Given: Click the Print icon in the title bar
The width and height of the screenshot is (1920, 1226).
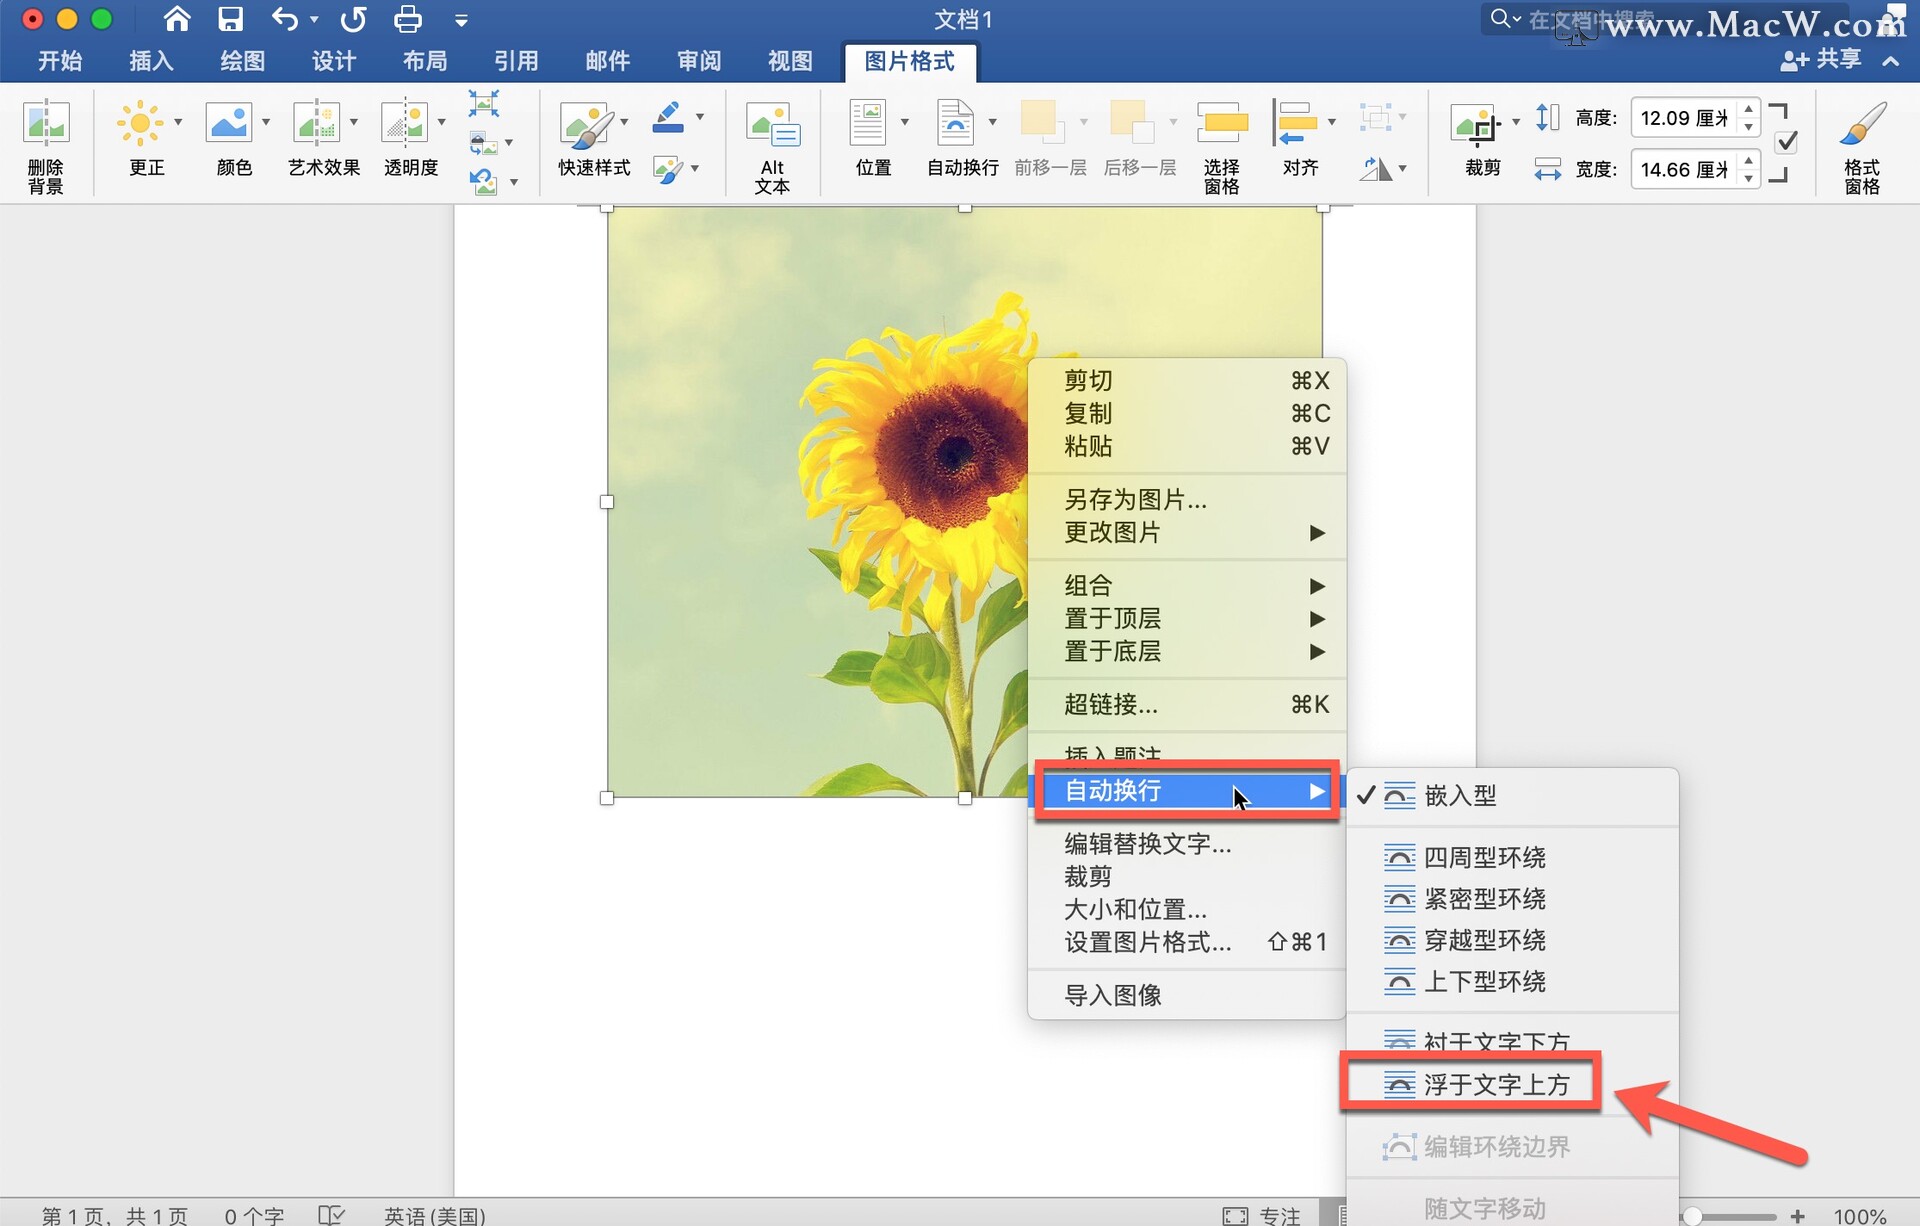Looking at the screenshot, I should point(408,19).
